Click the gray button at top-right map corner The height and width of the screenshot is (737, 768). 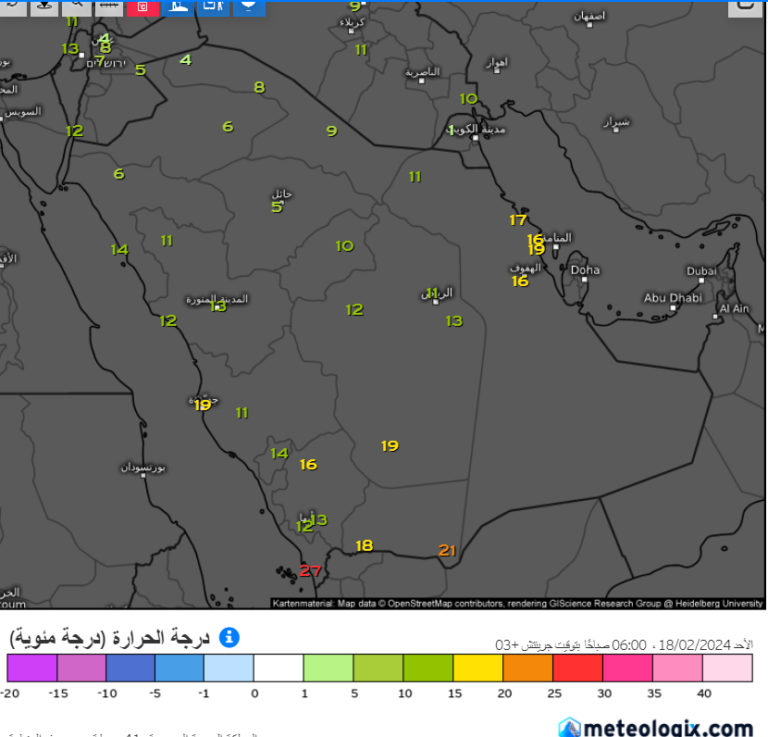point(745,7)
